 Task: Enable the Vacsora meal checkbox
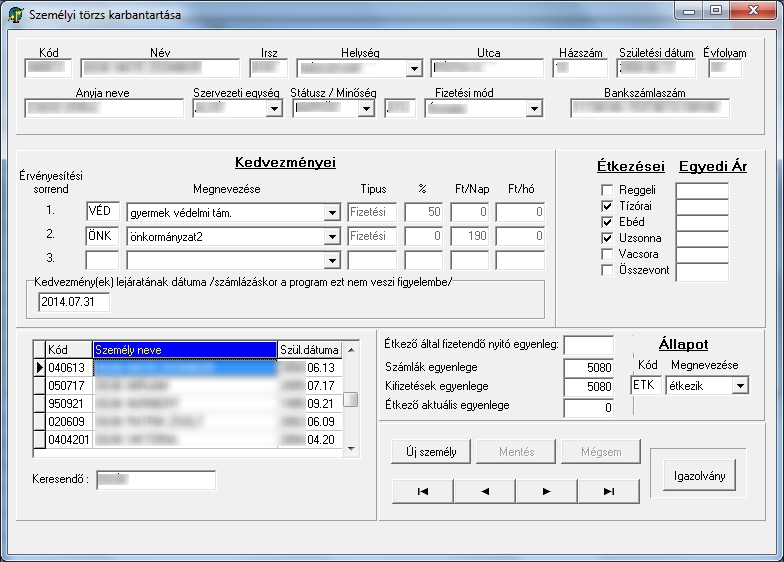(x=607, y=254)
